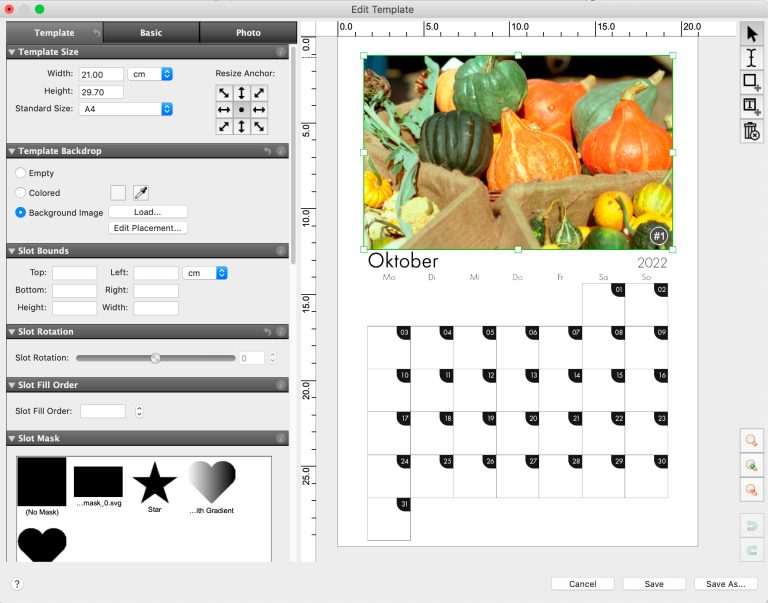Click the Oktober month title text
Screen dimensions: 768x603
pos(403,261)
